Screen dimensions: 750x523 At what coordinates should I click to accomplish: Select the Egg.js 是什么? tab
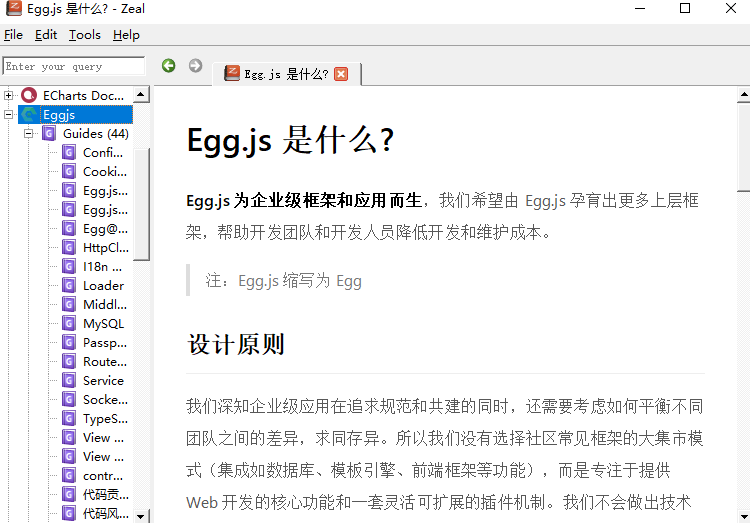coord(286,74)
